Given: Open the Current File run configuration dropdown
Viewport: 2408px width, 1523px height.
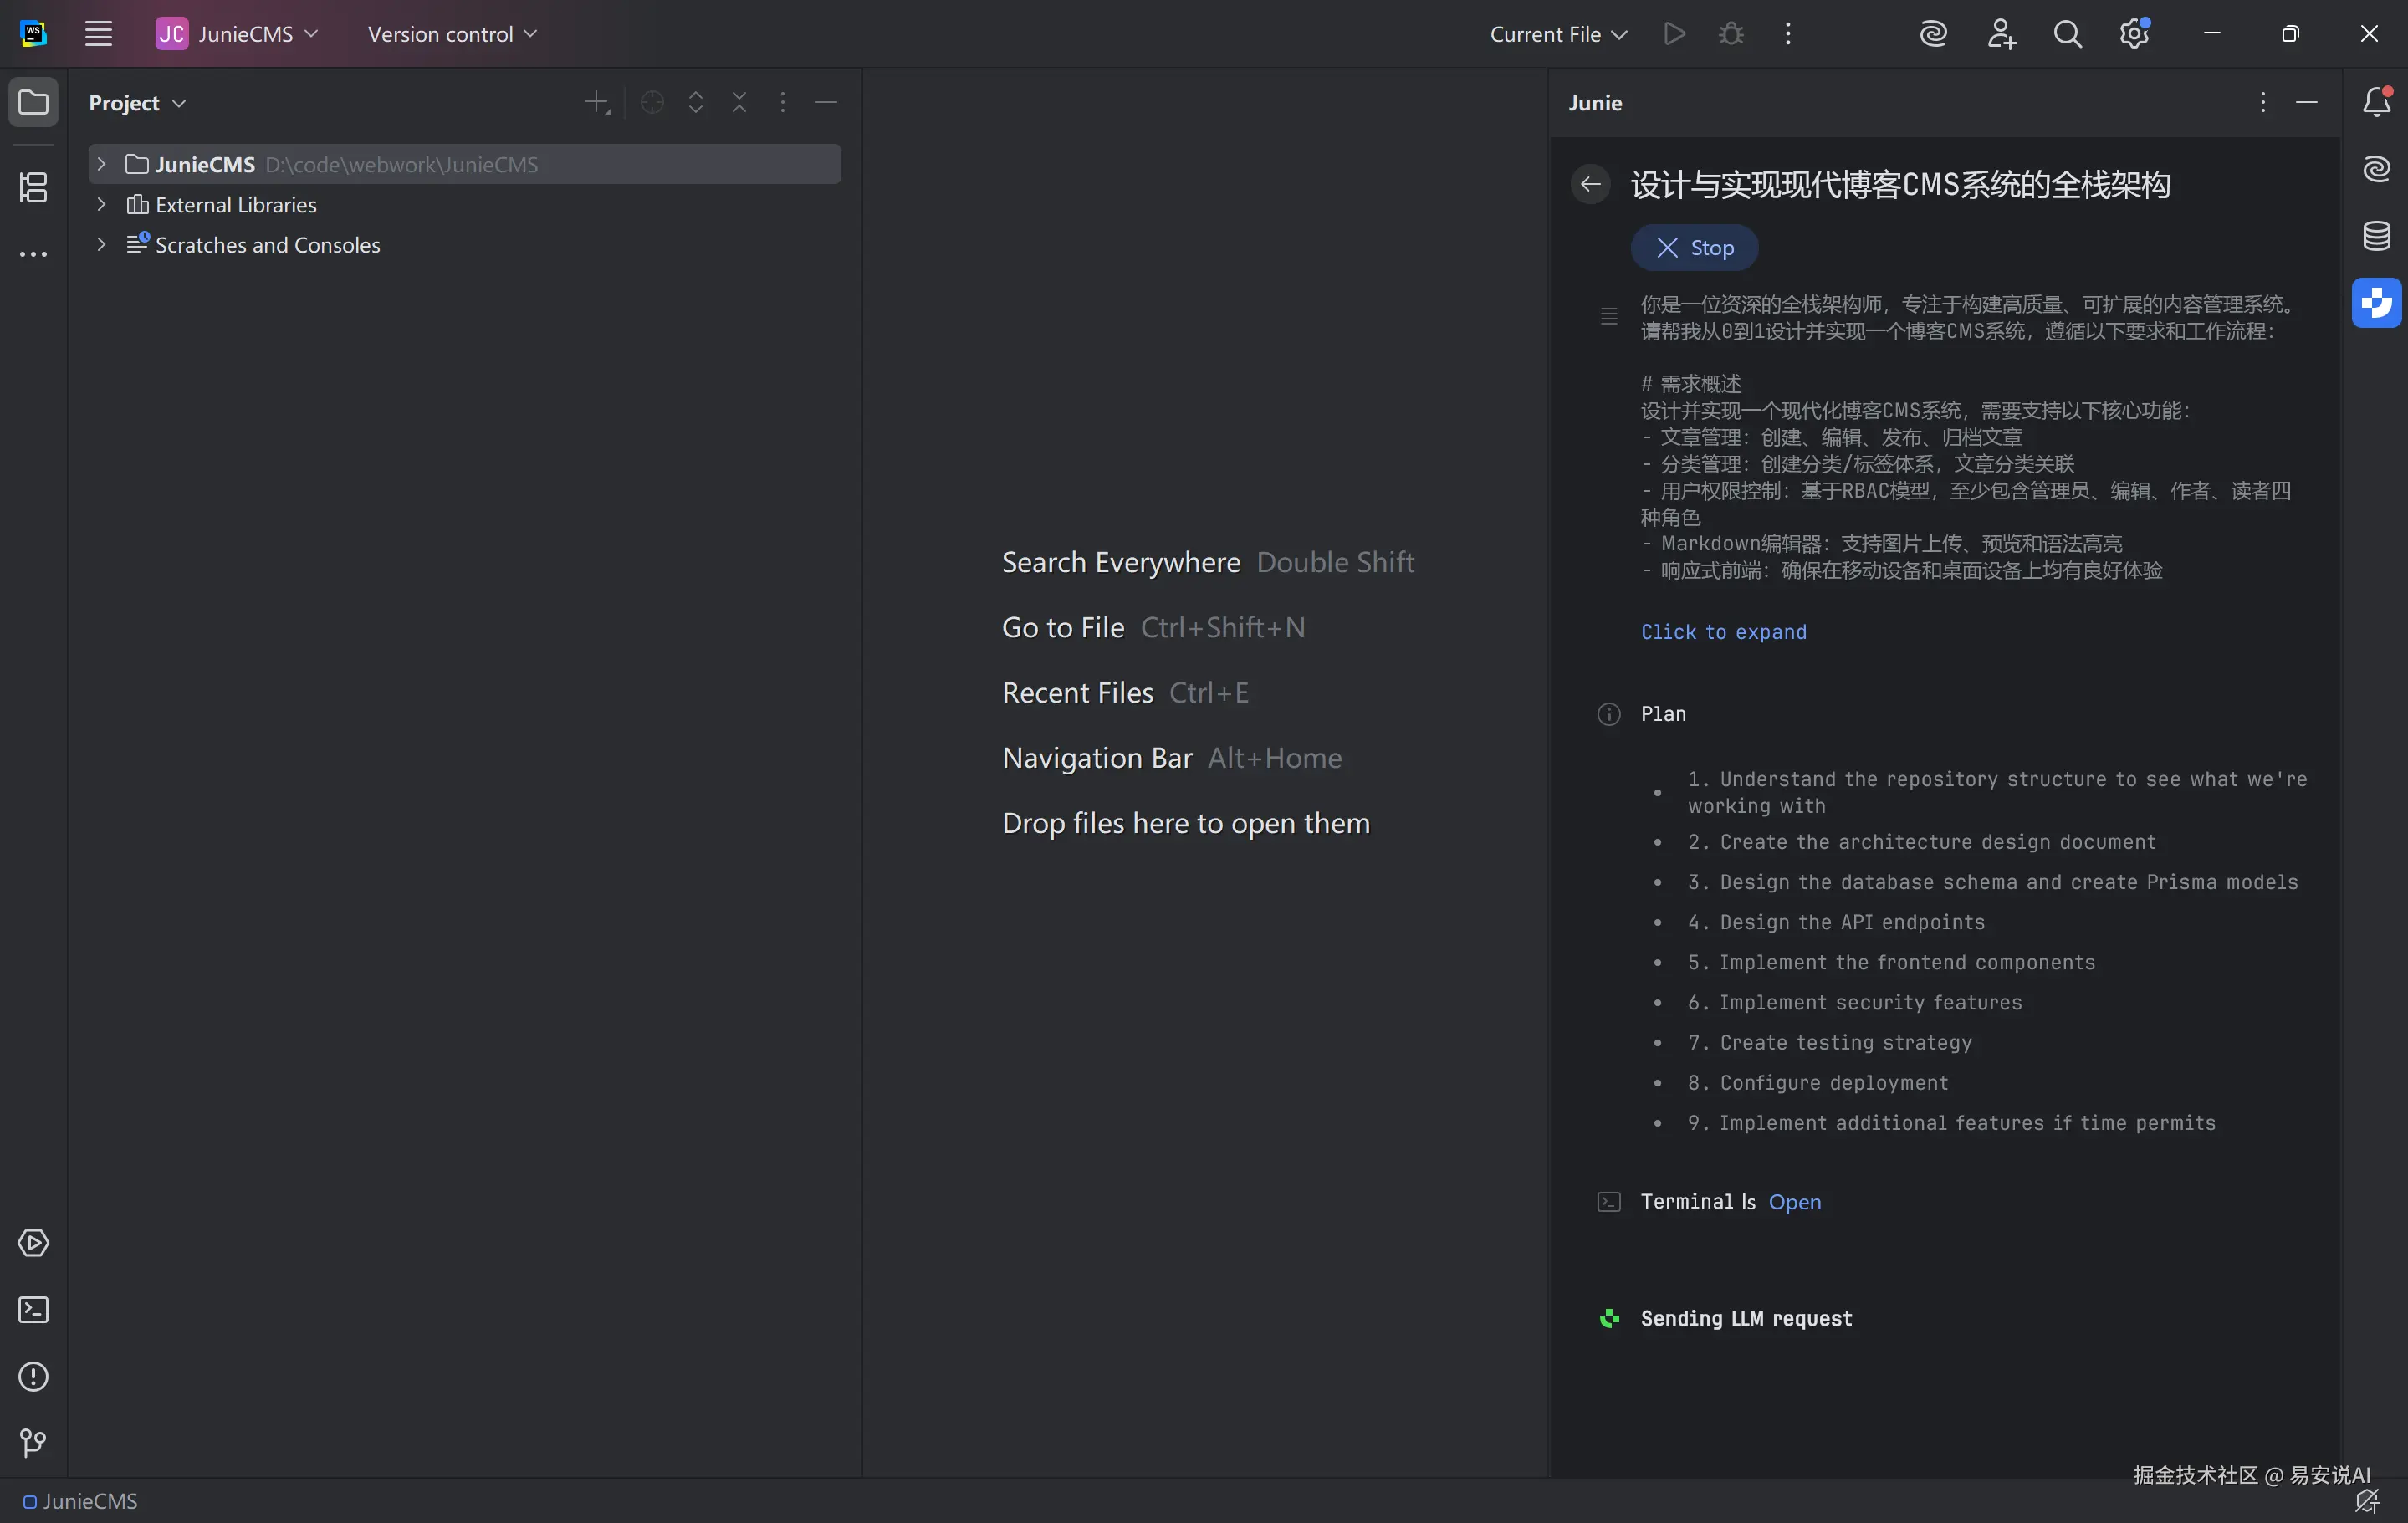Looking at the screenshot, I should (x=1558, y=34).
